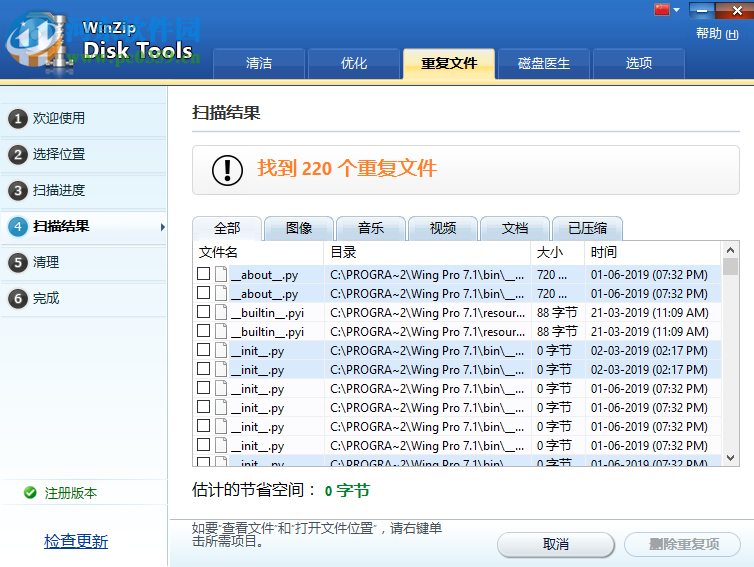Click scrollbar up arrow in results list

pyautogui.click(x=730, y=250)
